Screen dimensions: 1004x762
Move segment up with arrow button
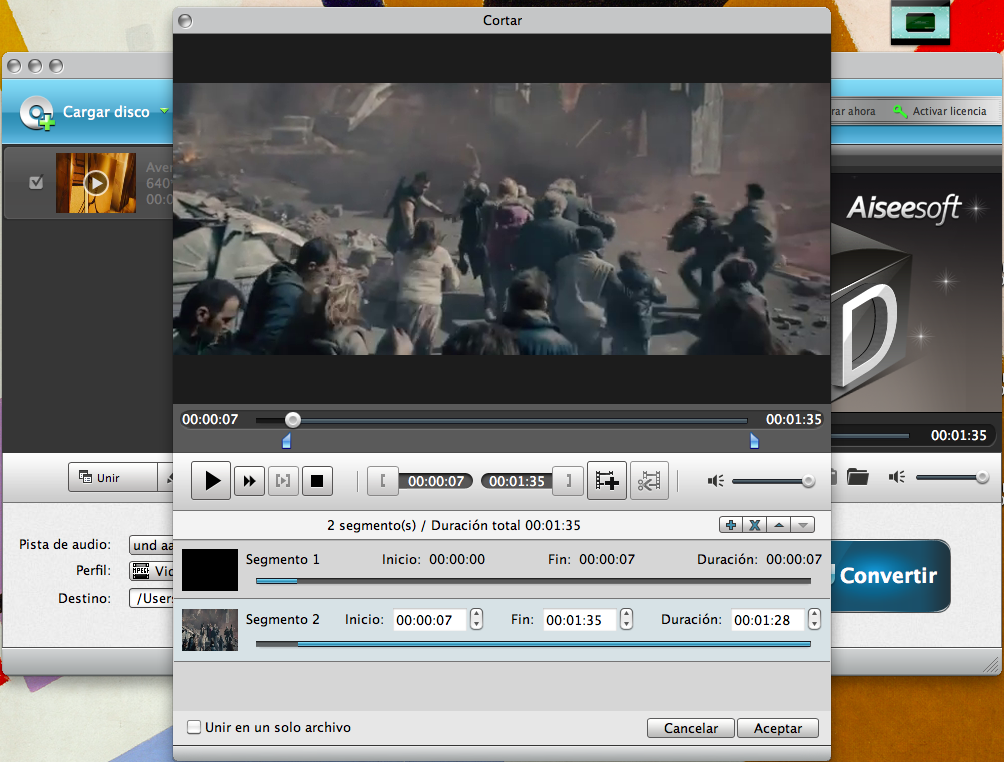point(779,525)
